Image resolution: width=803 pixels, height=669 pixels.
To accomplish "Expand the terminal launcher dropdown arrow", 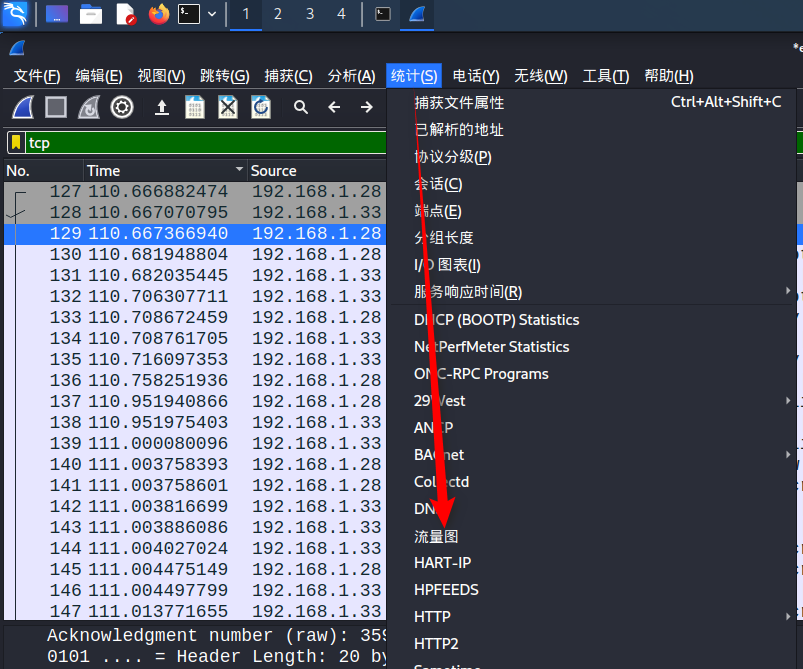I will 212,14.
